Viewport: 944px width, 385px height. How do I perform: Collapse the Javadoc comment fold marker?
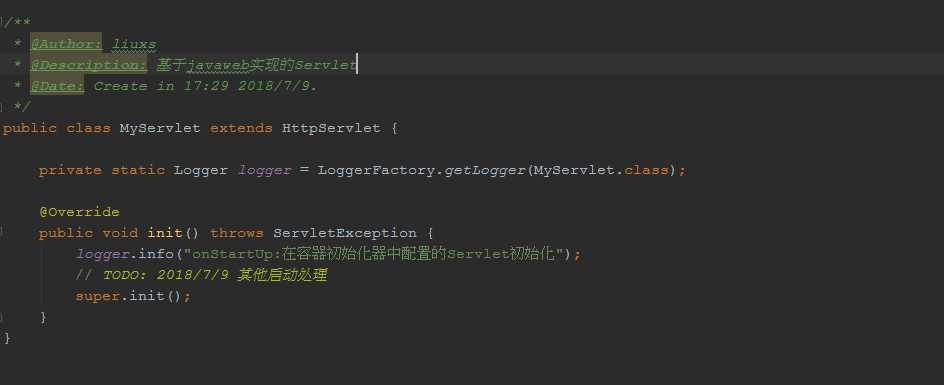[x=2, y=23]
